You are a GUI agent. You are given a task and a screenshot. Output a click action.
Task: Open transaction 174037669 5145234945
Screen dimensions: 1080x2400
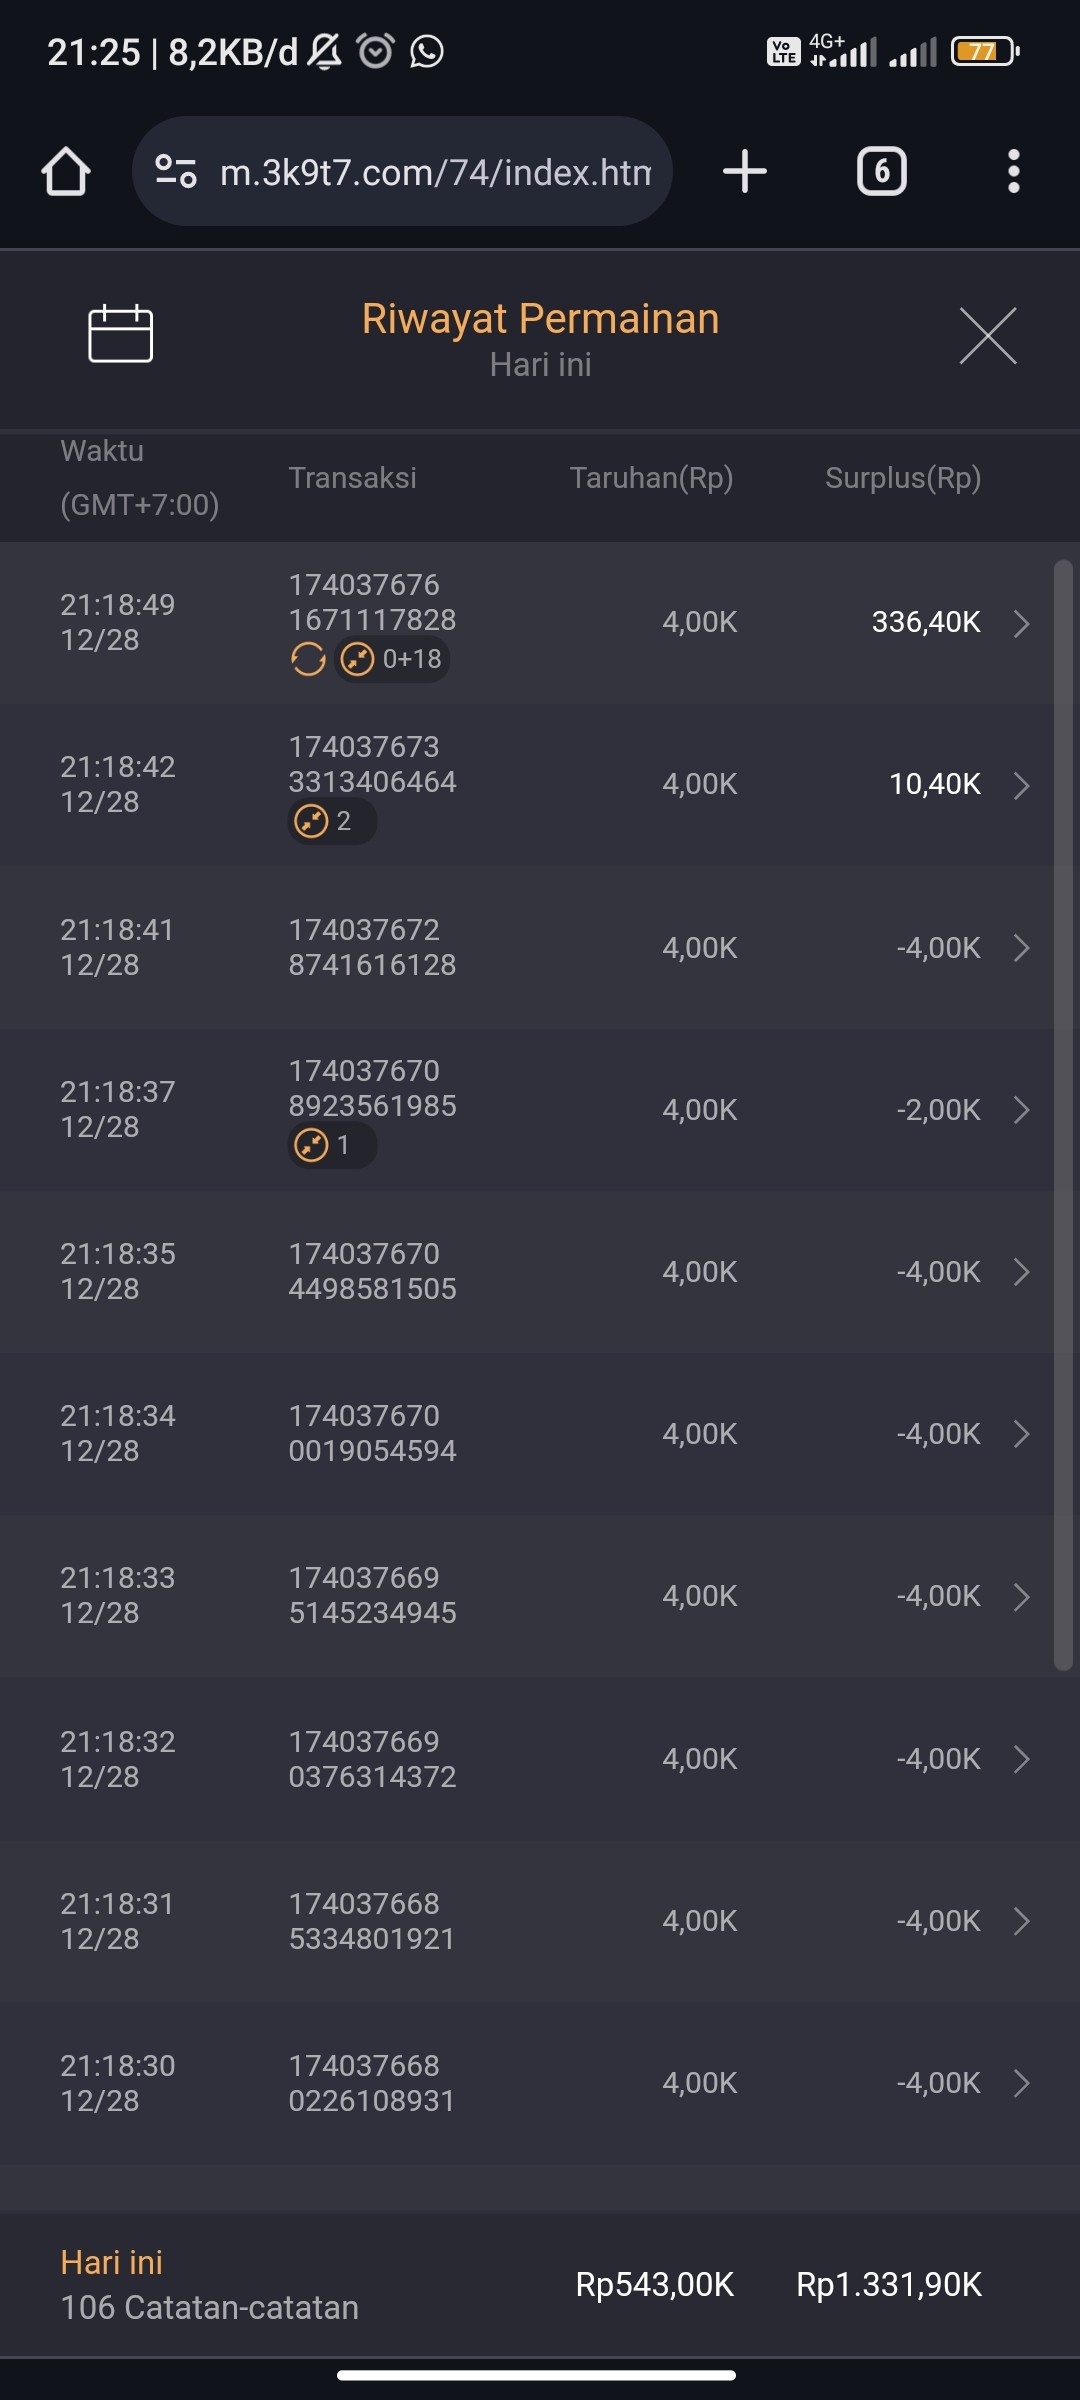tap(372, 1595)
